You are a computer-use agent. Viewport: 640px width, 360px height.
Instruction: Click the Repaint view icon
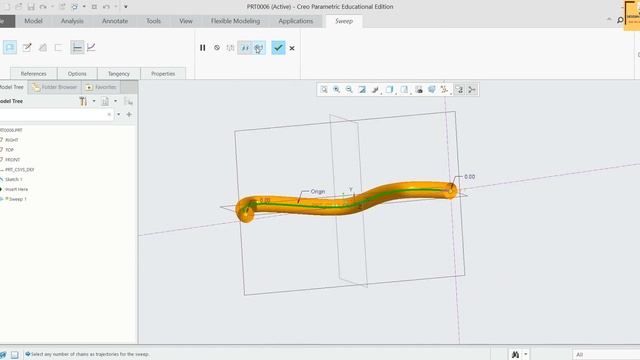(362, 90)
